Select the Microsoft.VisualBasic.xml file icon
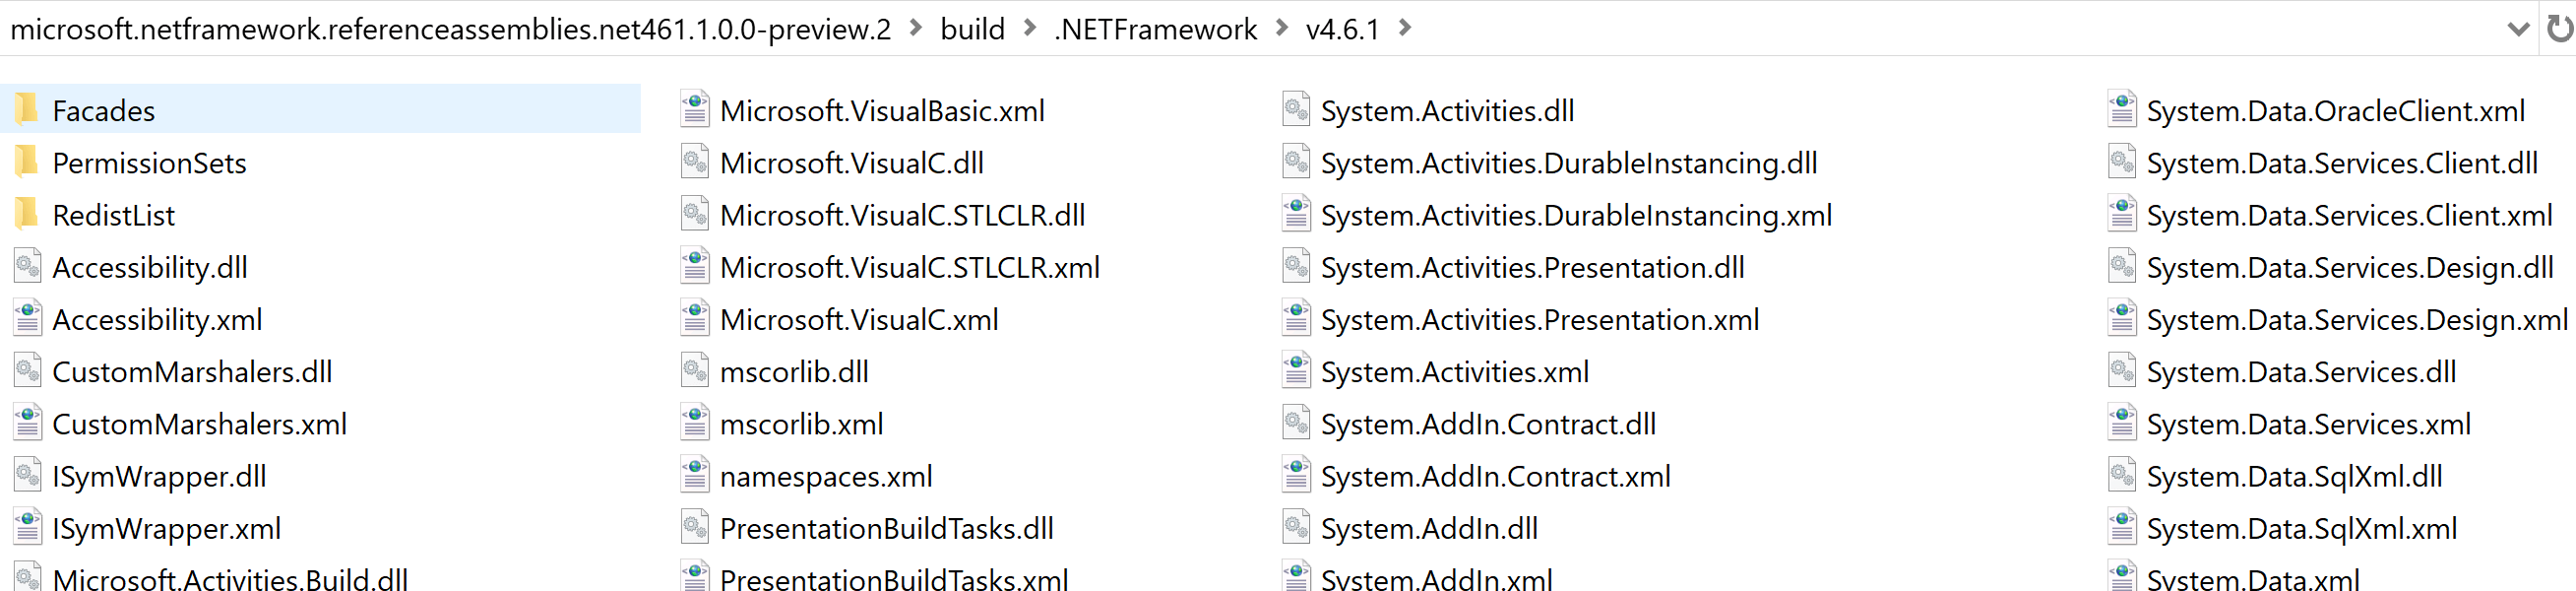The height and width of the screenshot is (591, 2576). 695,109
